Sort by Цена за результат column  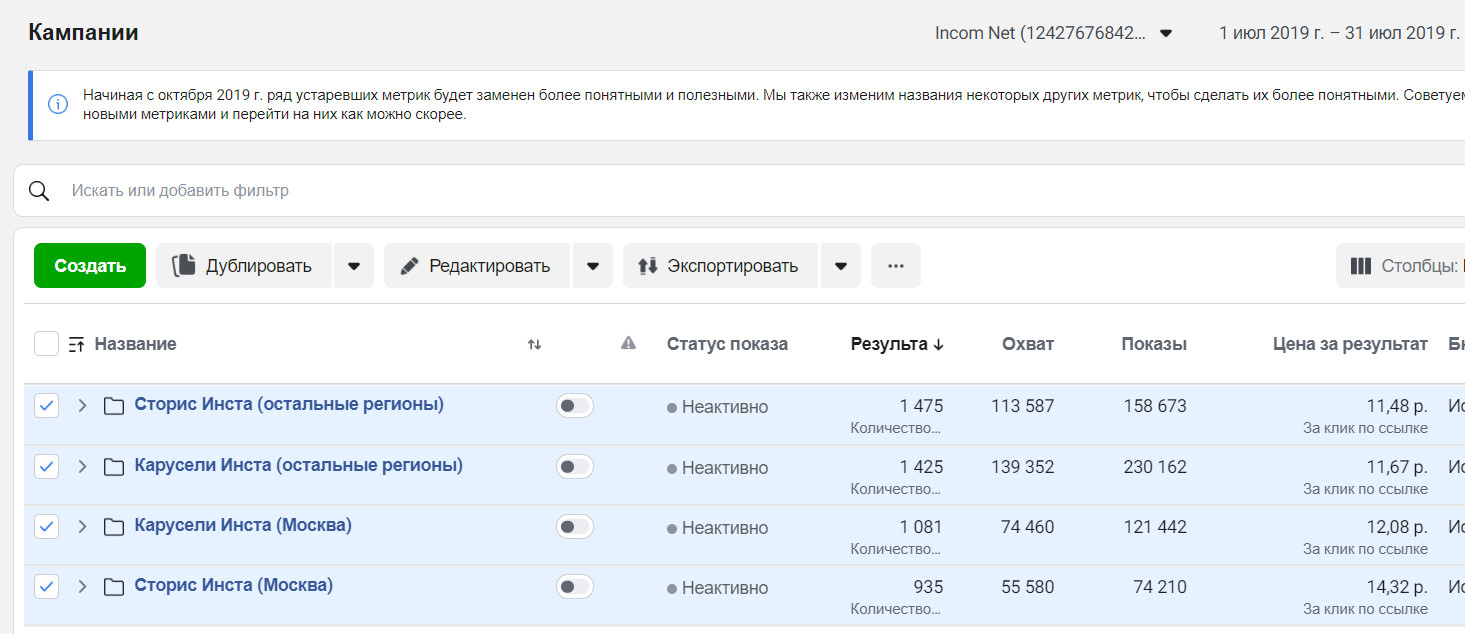(1349, 344)
